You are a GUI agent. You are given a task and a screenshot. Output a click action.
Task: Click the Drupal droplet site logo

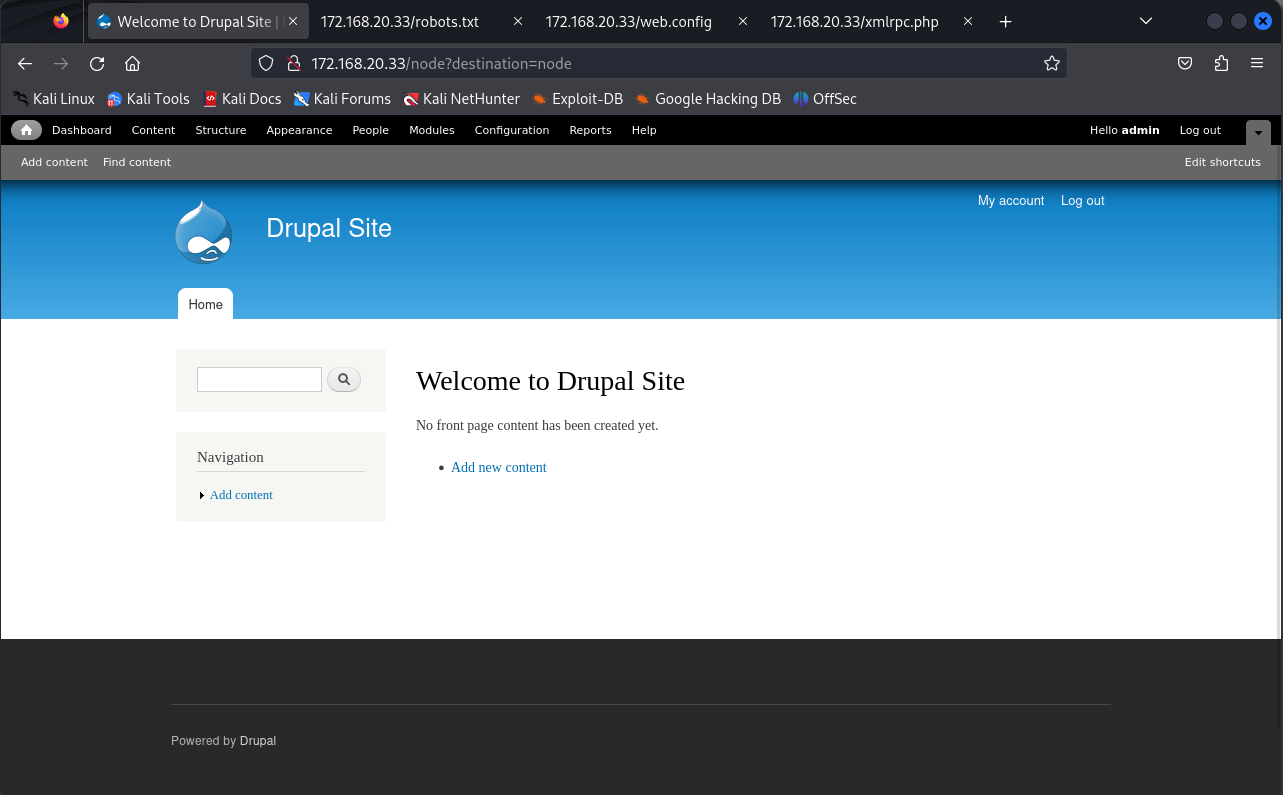pos(204,232)
